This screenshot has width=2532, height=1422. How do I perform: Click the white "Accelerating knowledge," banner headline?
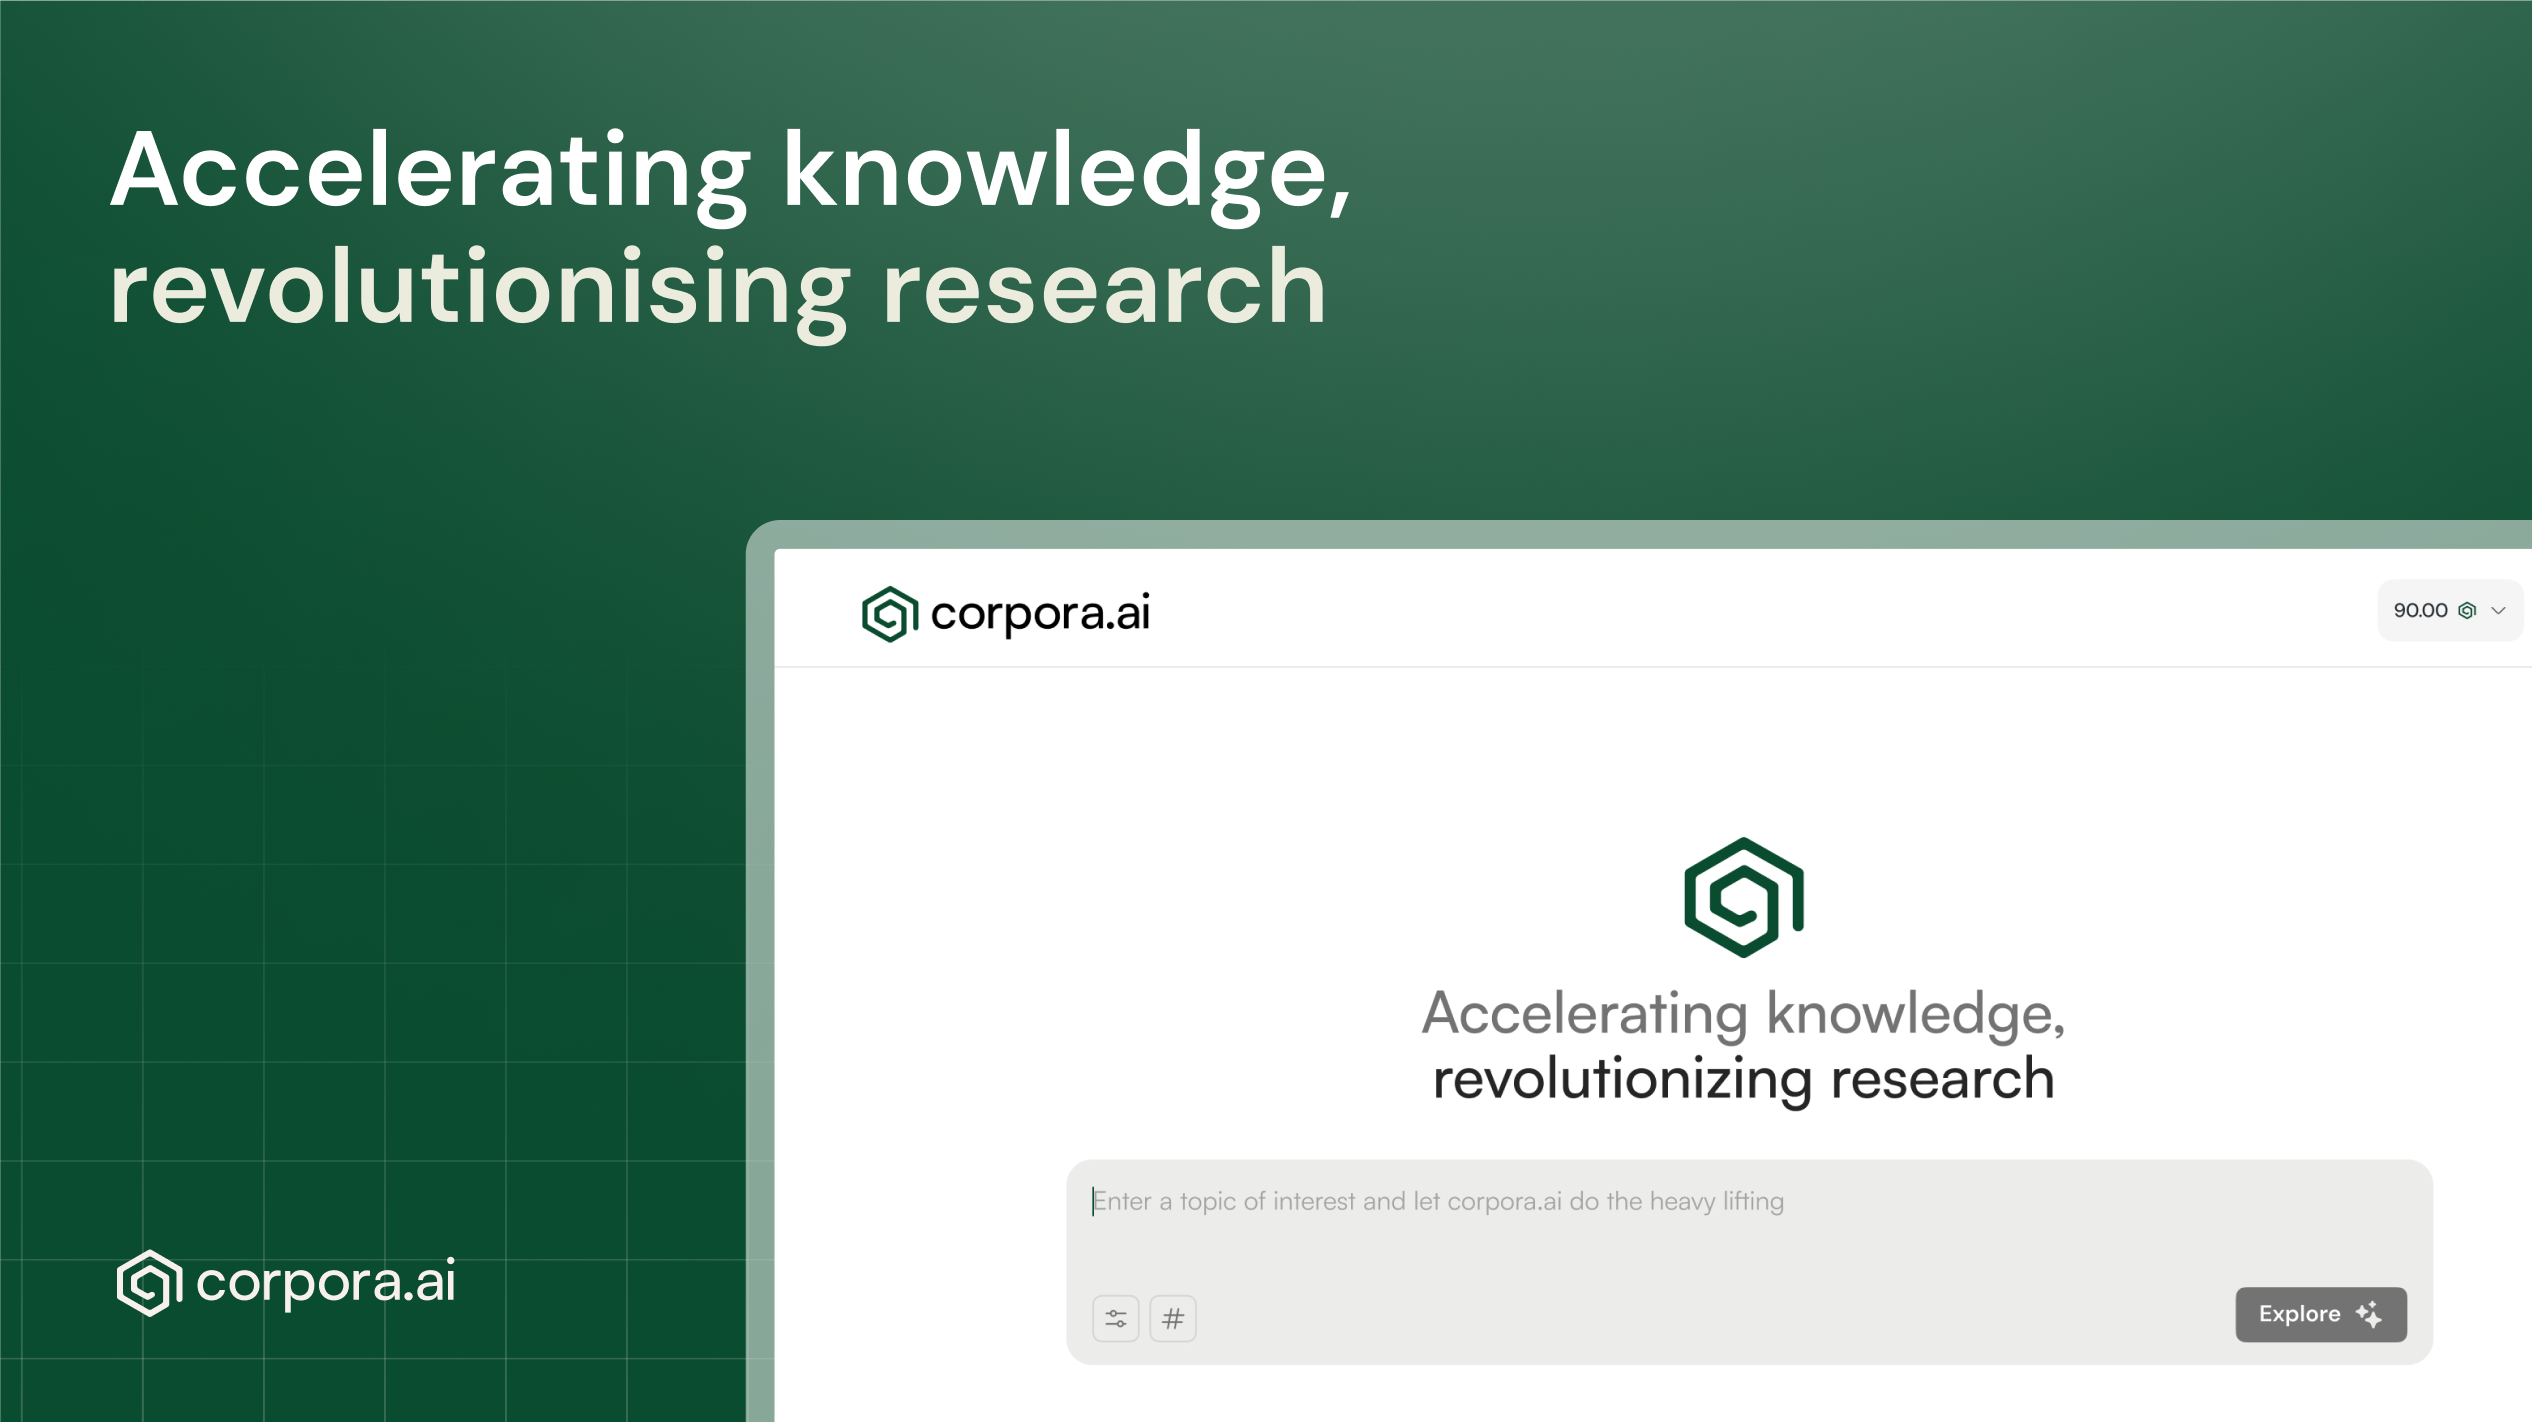[730, 172]
